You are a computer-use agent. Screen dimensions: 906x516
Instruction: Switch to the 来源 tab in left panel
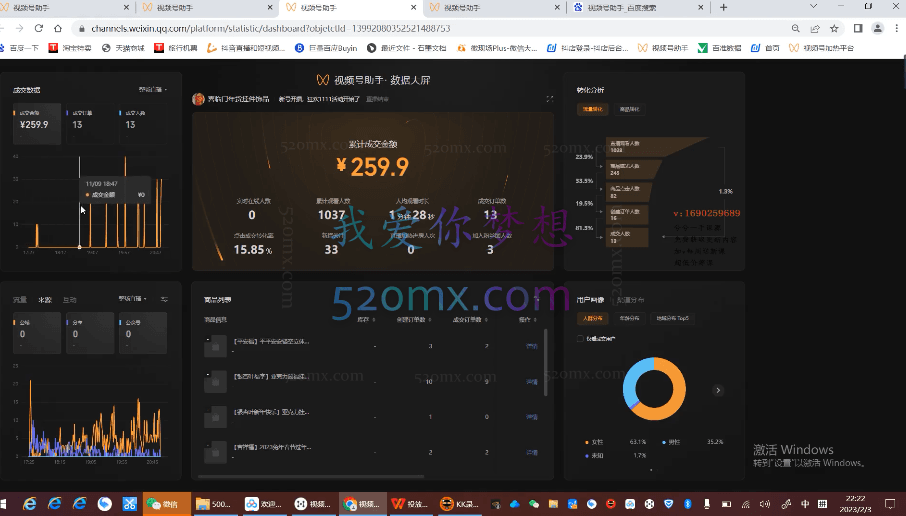tap(45, 300)
